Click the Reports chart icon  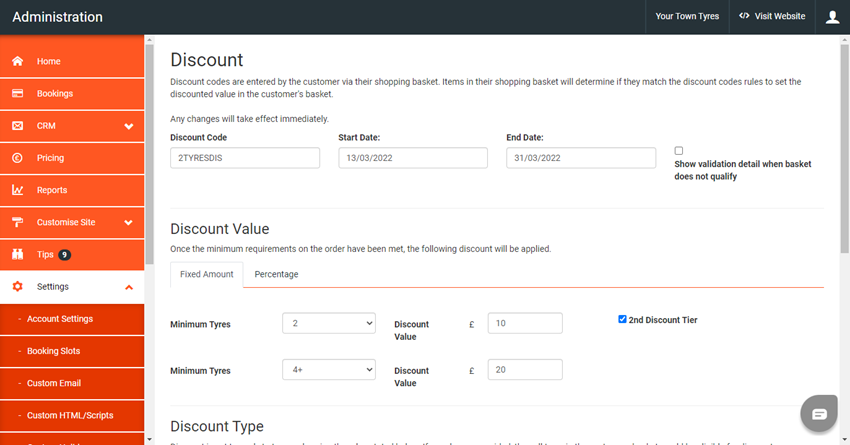tap(18, 190)
